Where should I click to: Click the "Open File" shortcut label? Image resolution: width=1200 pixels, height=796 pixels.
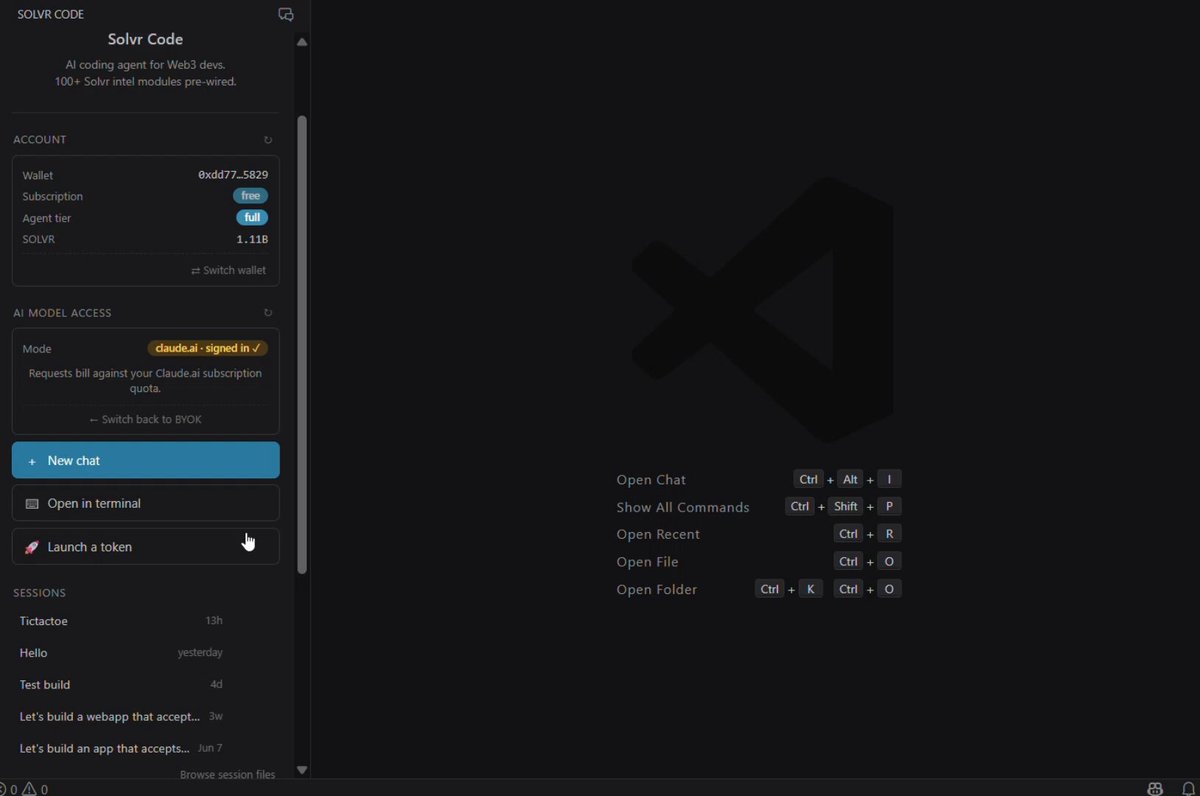click(x=647, y=562)
